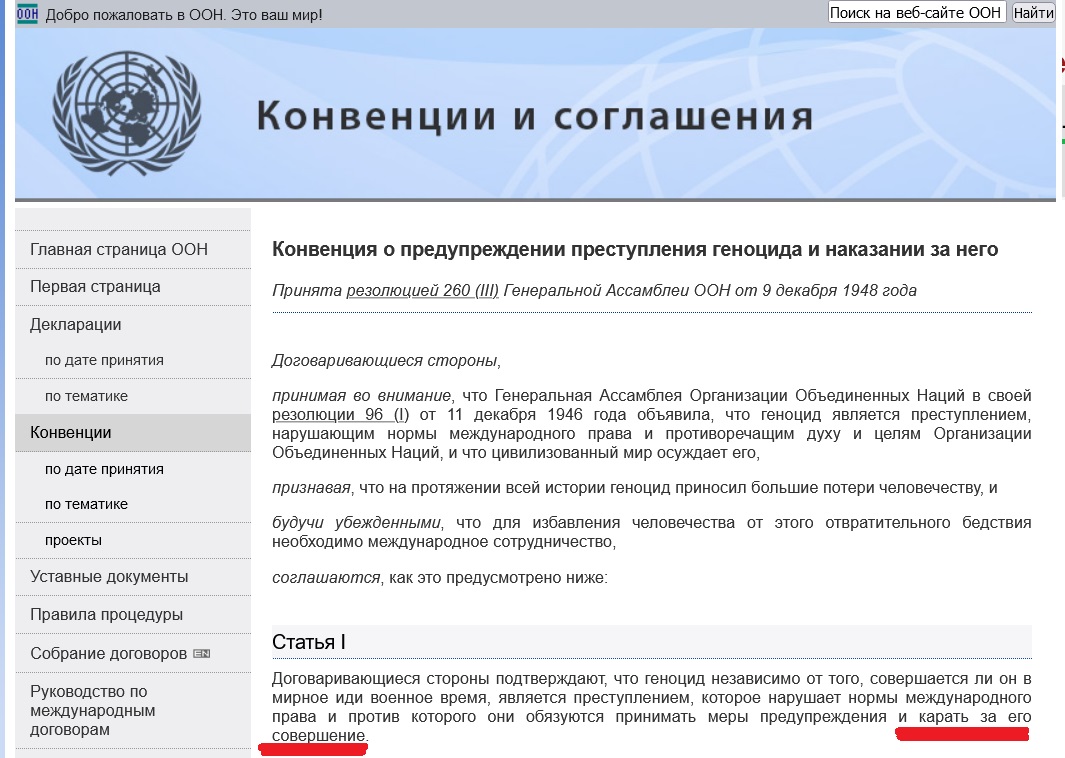Open 'Добро пожаловать в ООН. Это ваш мир!' link
The width and height of the screenshot is (1065, 758).
[184, 14]
